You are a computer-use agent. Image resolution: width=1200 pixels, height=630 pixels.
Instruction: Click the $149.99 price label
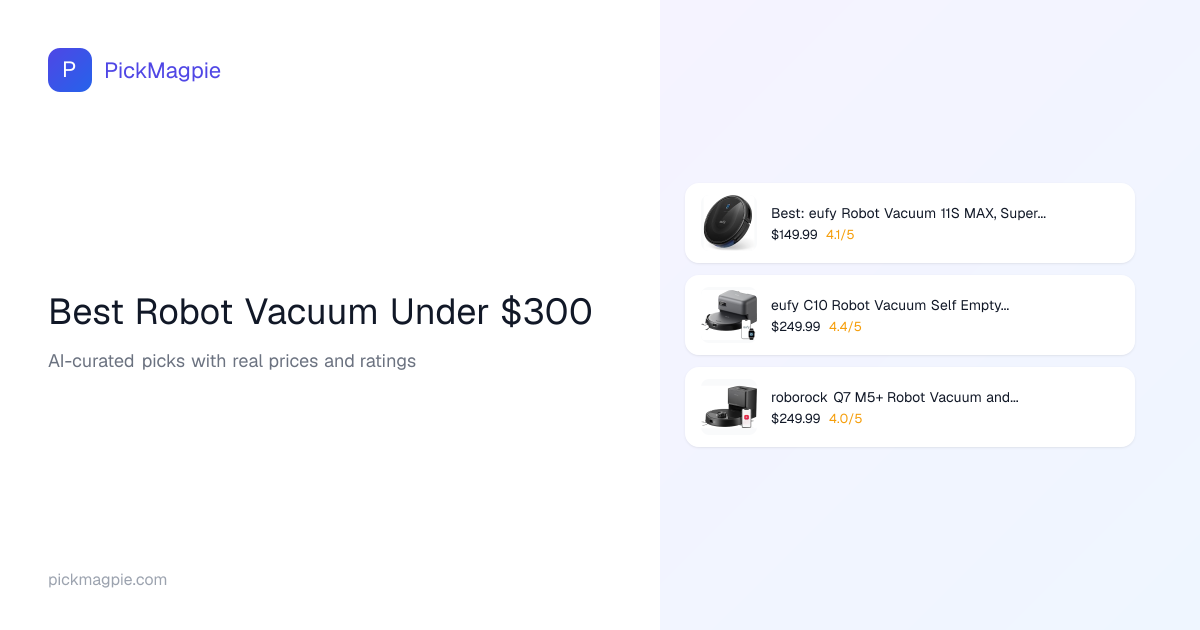click(794, 235)
